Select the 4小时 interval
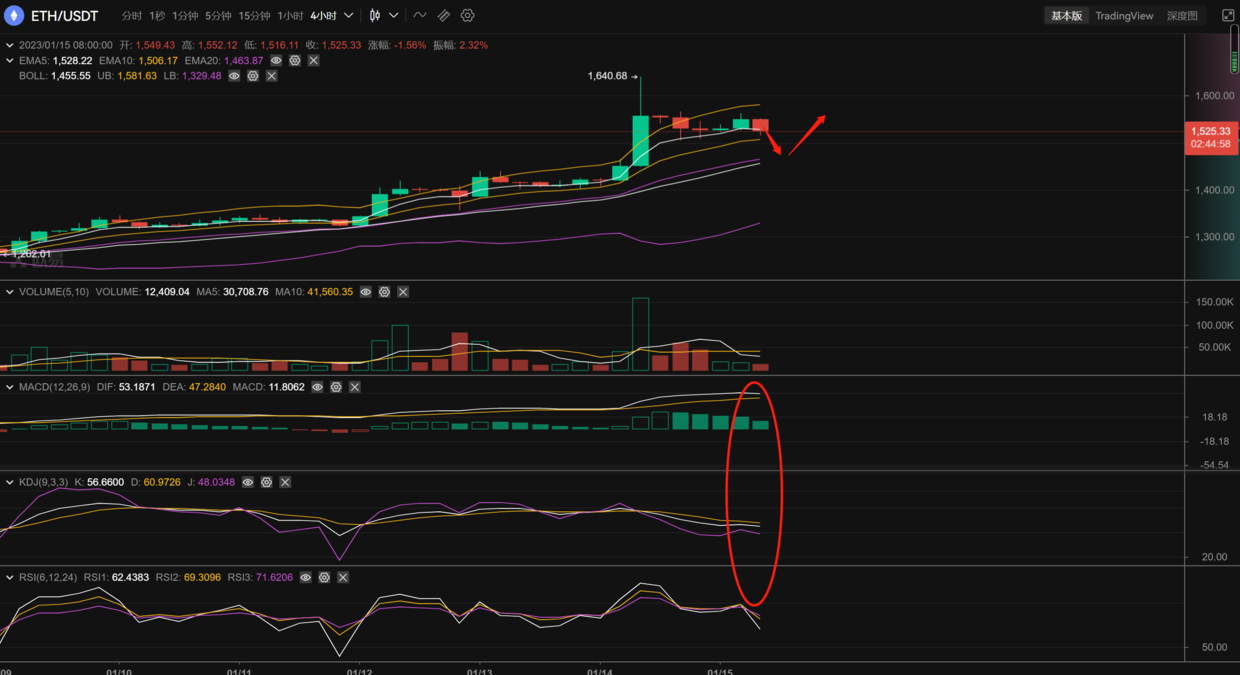This screenshot has width=1240, height=675. [323, 16]
